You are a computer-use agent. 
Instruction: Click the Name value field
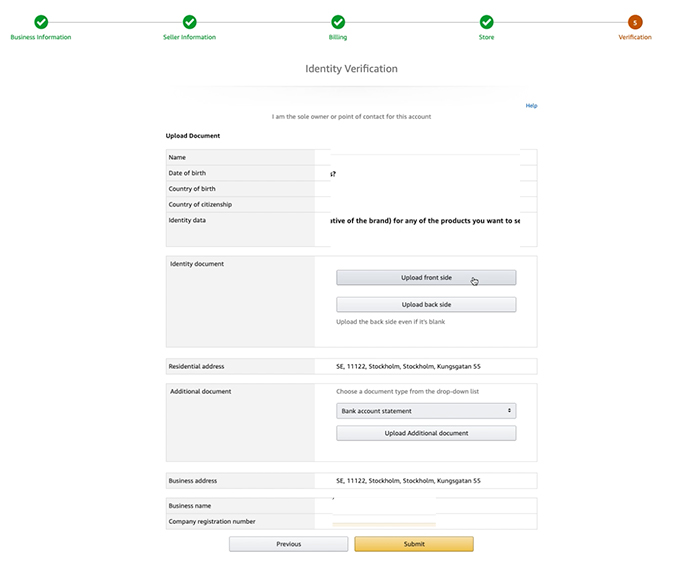pos(425,157)
